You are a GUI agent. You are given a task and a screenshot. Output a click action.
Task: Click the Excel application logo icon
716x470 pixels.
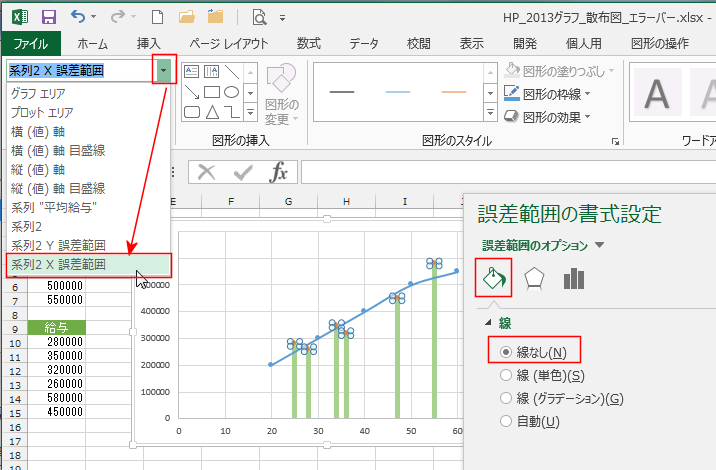coord(20,17)
